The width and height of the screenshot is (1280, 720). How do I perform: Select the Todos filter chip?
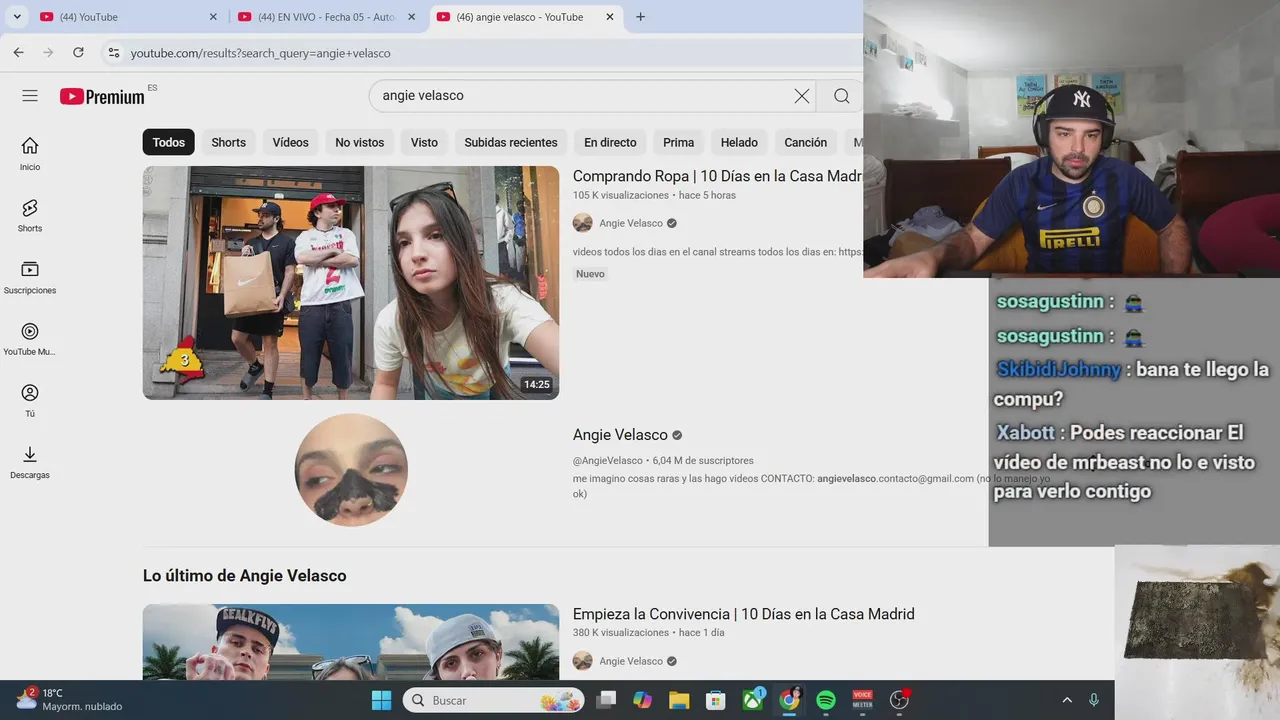coord(168,142)
